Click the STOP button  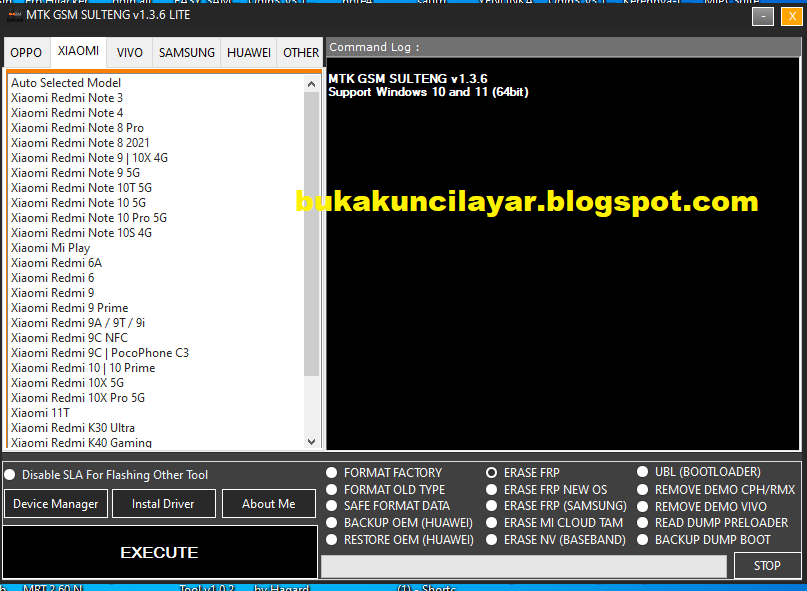(x=767, y=566)
